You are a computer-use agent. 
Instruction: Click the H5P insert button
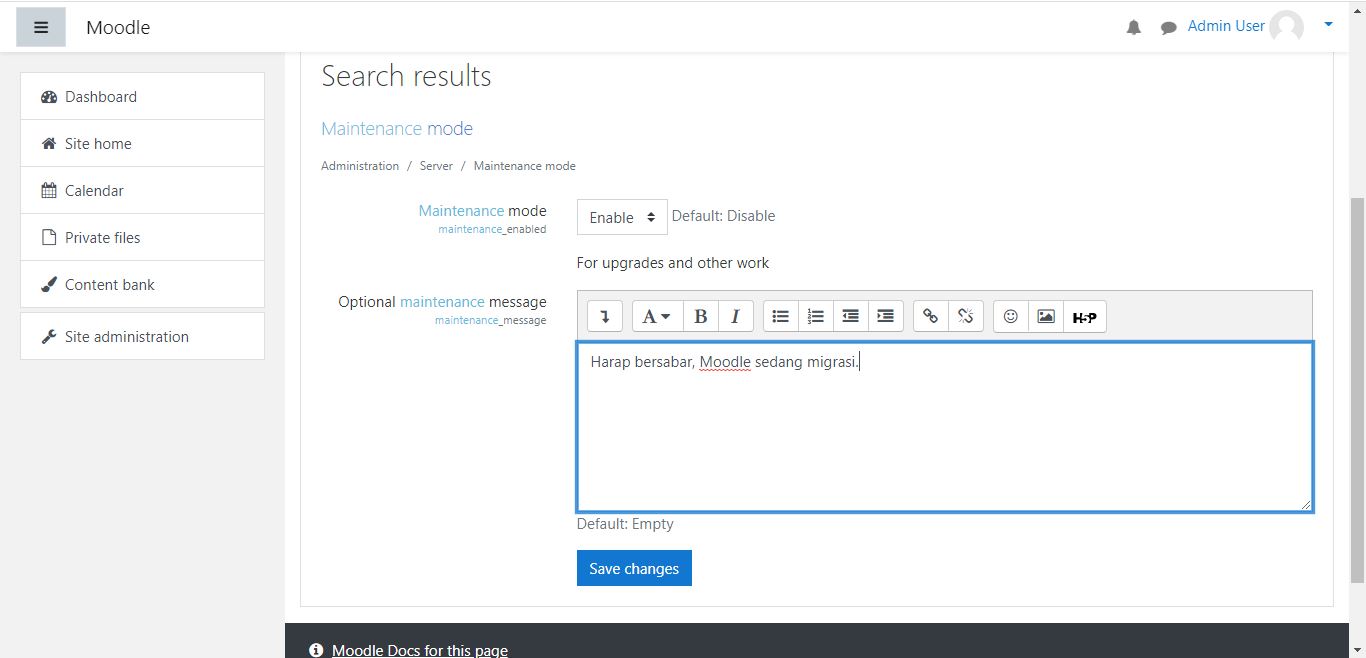point(1084,317)
